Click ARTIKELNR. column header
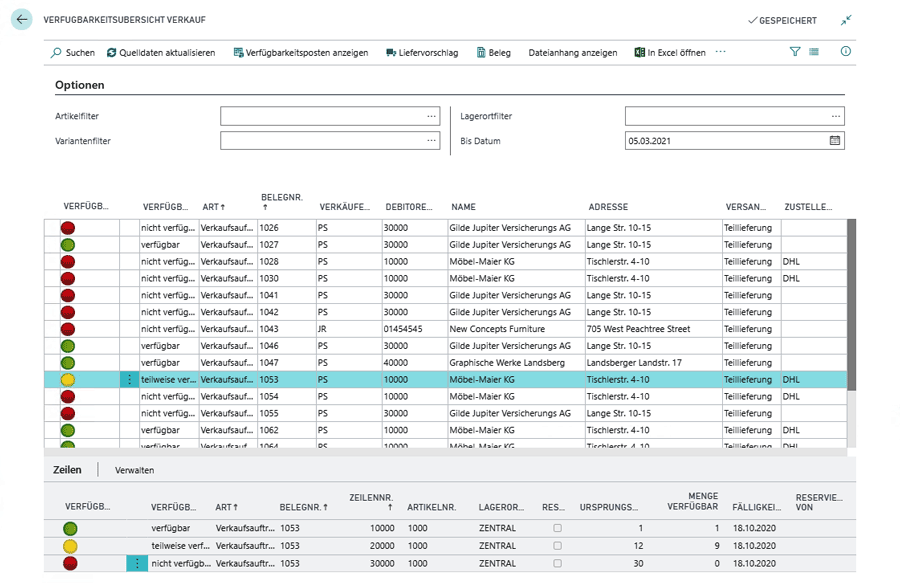This screenshot has height=583, width=900. (x=432, y=507)
